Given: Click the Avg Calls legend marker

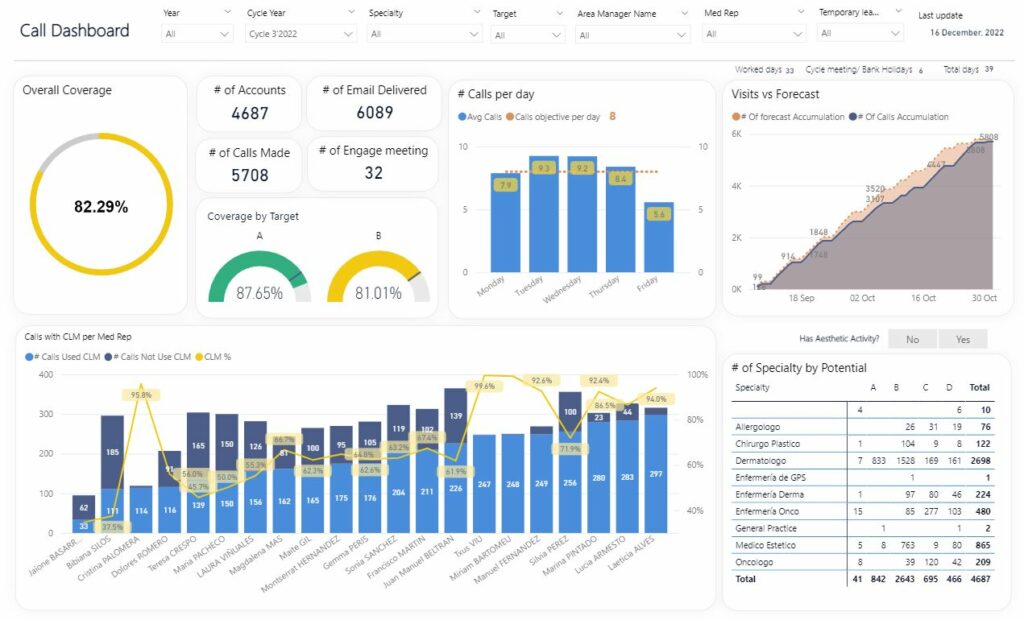Looking at the screenshot, I should [x=462, y=117].
